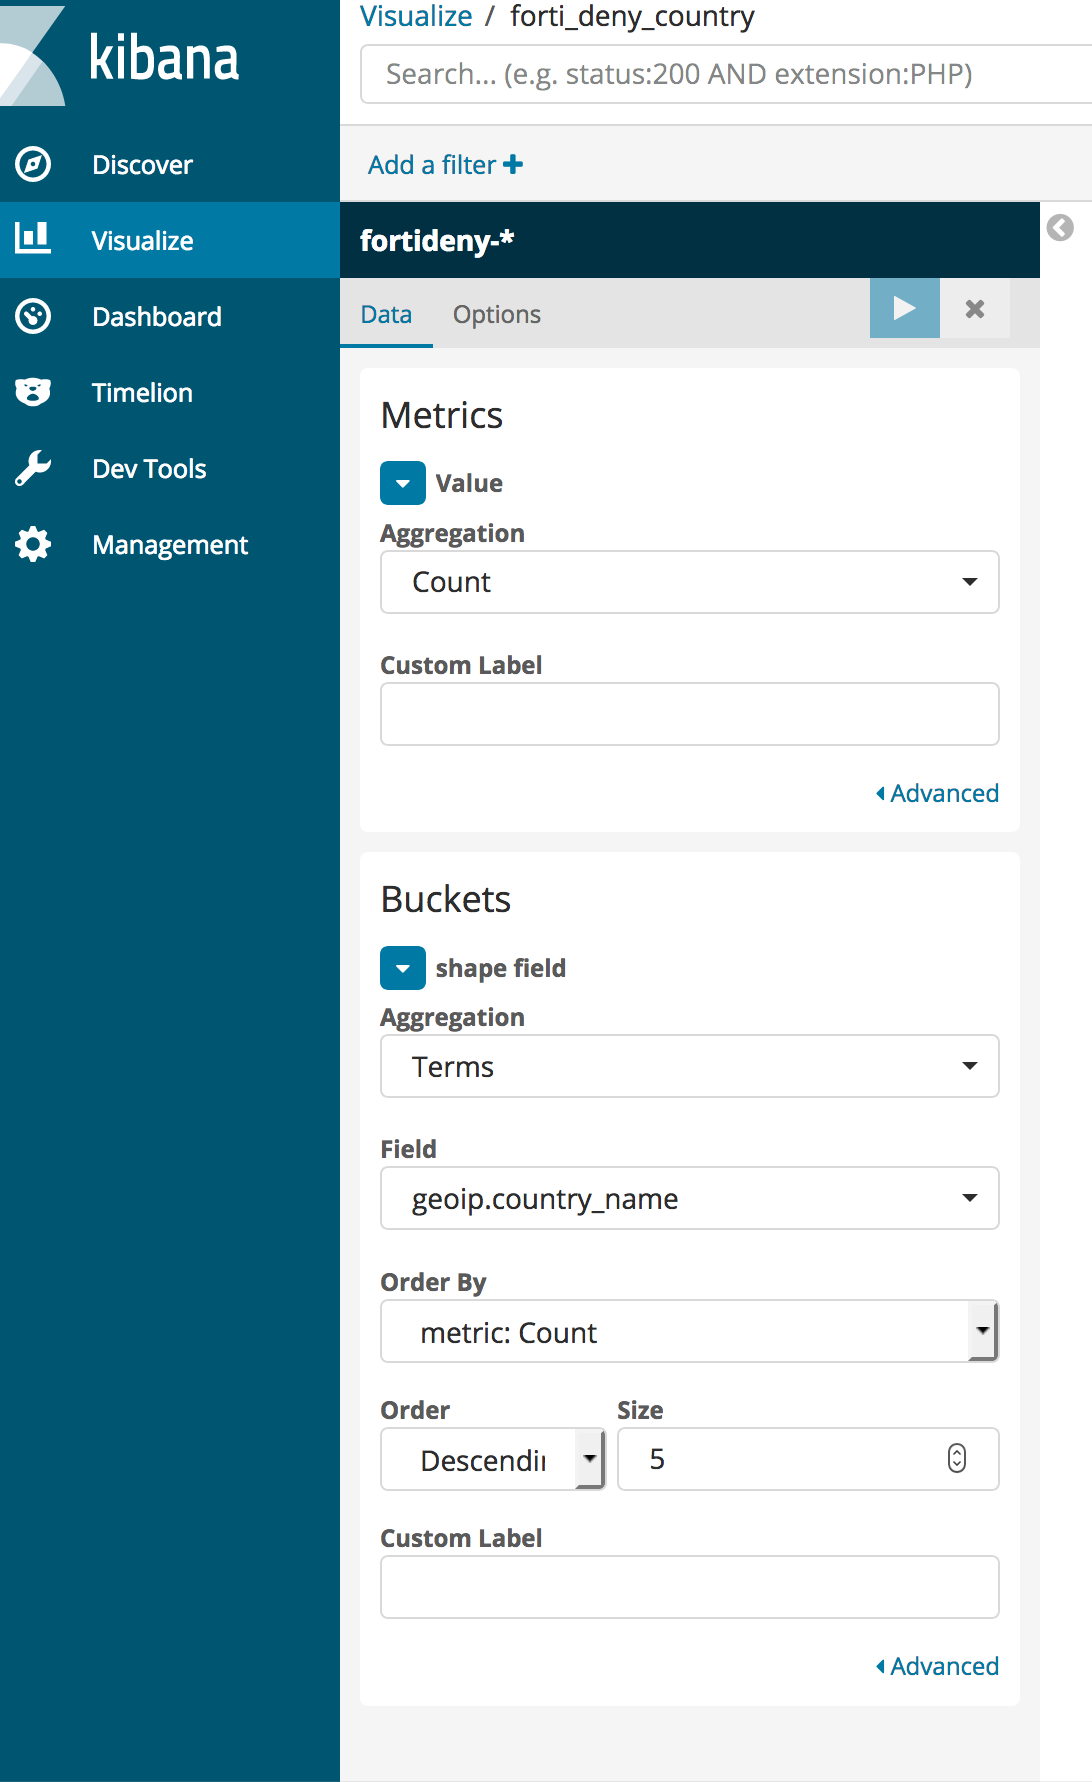The height and width of the screenshot is (1782, 1092).
Task: Open the Terms aggregation dropdown
Action: pyautogui.click(x=689, y=1066)
